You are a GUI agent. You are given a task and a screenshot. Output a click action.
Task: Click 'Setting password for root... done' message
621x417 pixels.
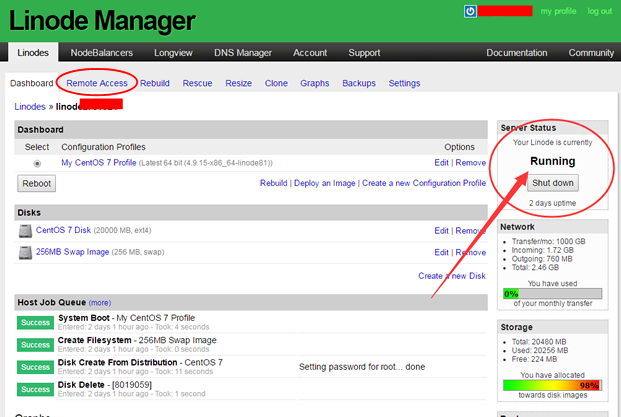(362, 367)
